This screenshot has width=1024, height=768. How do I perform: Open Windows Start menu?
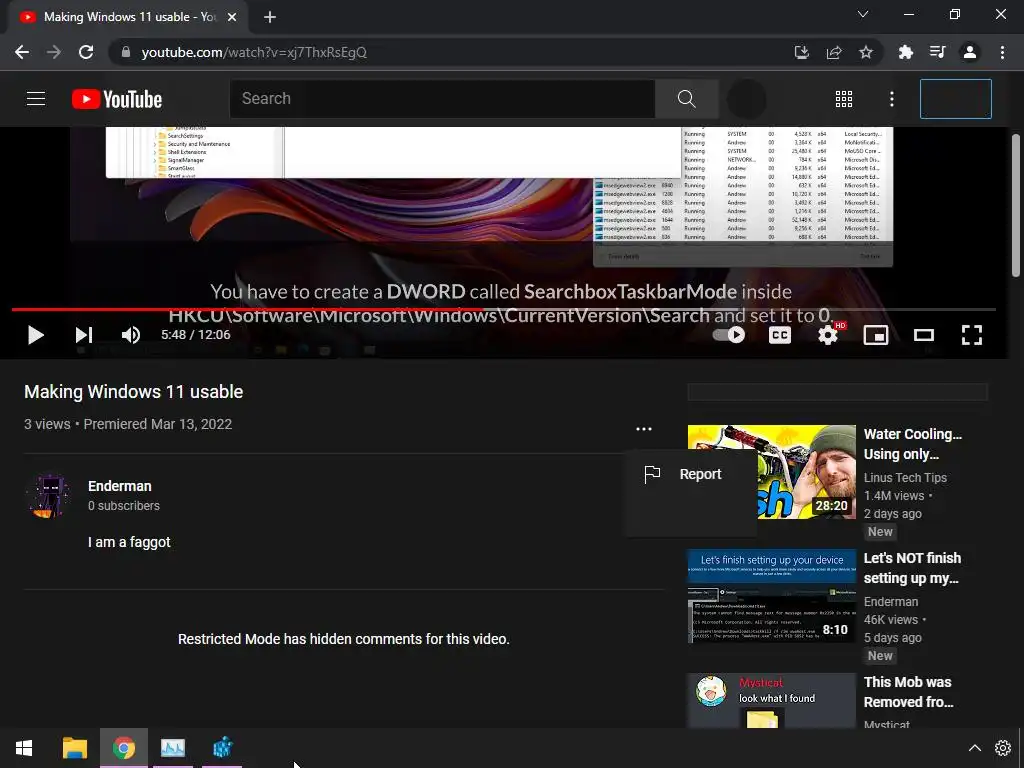pyautogui.click(x=24, y=748)
